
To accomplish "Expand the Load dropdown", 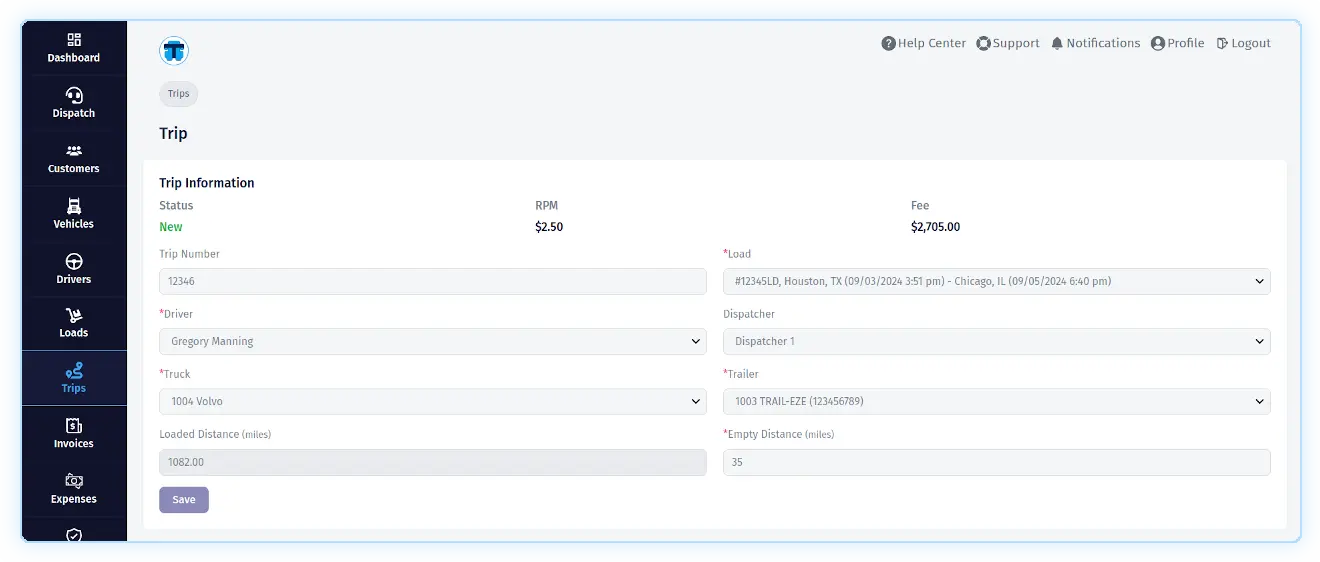I will click(996, 282).
